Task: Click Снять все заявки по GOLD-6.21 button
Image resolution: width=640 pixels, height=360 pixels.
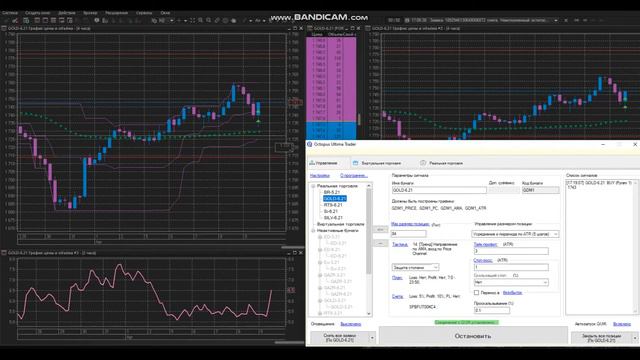Action: tap(340, 338)
